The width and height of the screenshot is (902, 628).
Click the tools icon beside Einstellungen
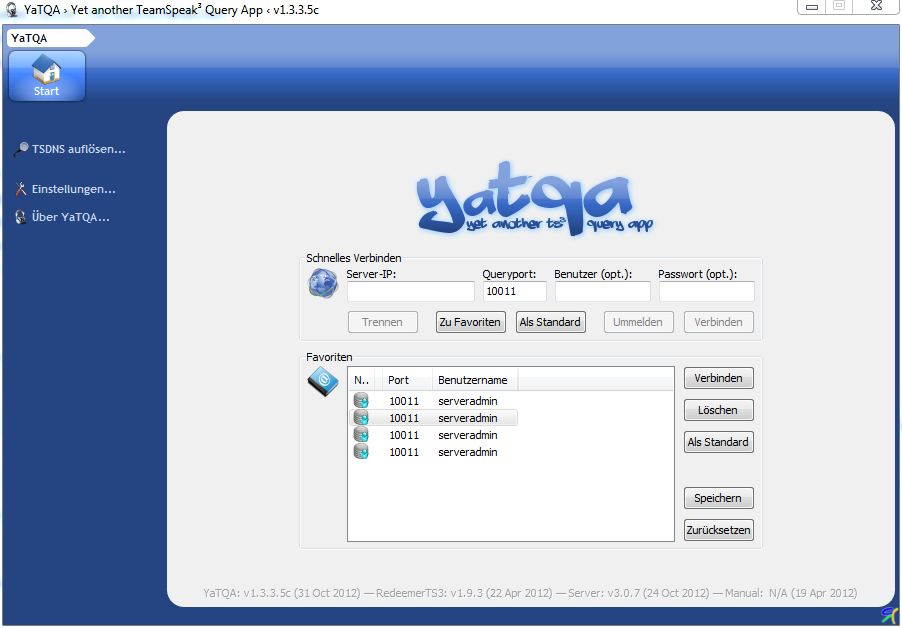21,189
